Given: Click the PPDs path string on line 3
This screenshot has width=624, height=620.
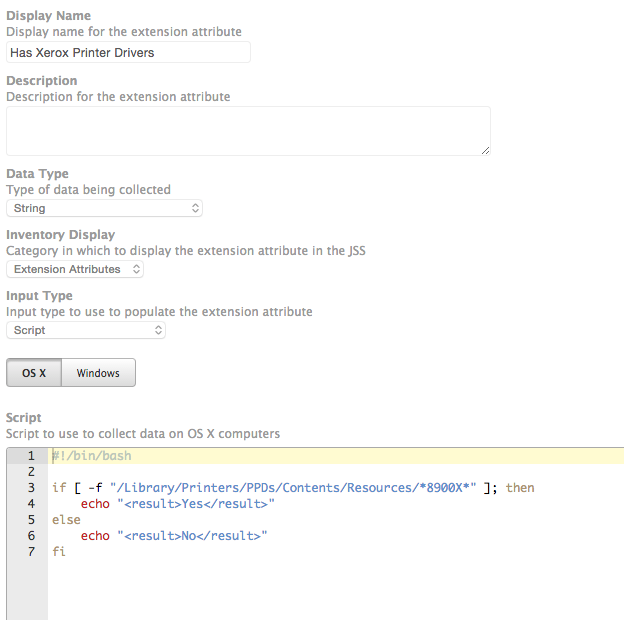Looking at the screenshot, I should [293, 487].
